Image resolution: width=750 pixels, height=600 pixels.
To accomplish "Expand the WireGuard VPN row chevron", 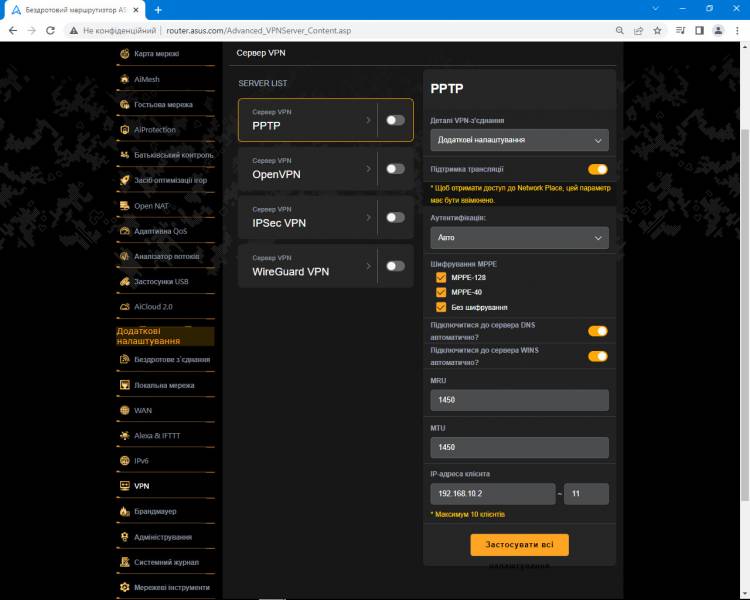I will (368, 266).
